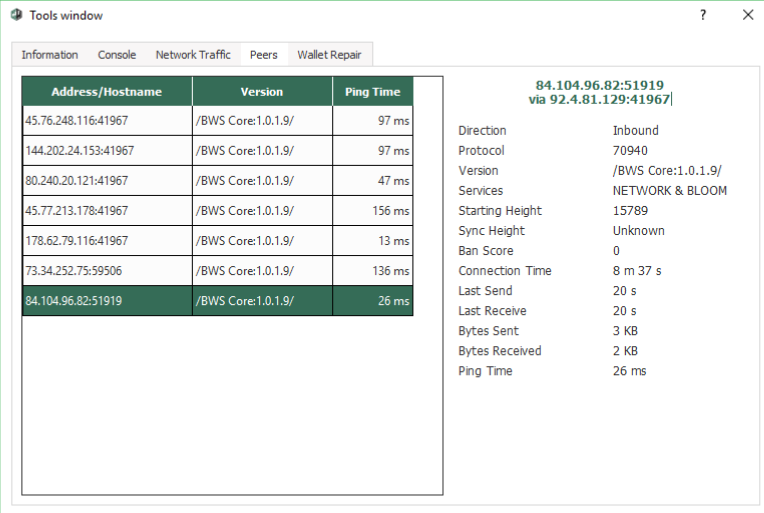Image resolution: width=764 pixels, height=513 pixels.
Task: Click the Connection Time value 8 m 37 s
Action: pyautogui.click(x=637, y=270)
